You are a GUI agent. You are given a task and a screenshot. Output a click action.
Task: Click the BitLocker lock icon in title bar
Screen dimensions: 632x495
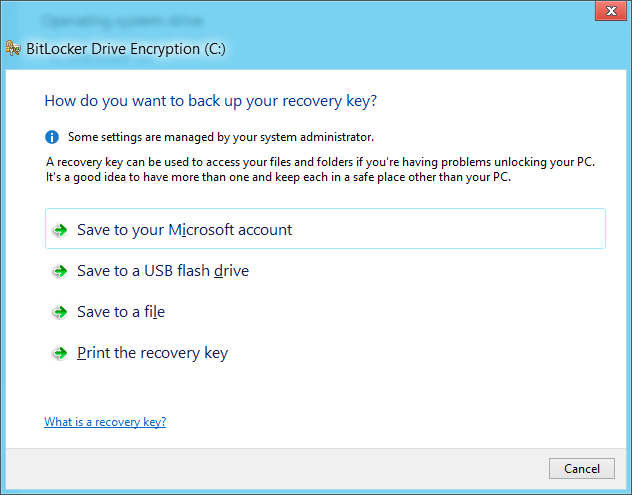click(x=11, y=46)
